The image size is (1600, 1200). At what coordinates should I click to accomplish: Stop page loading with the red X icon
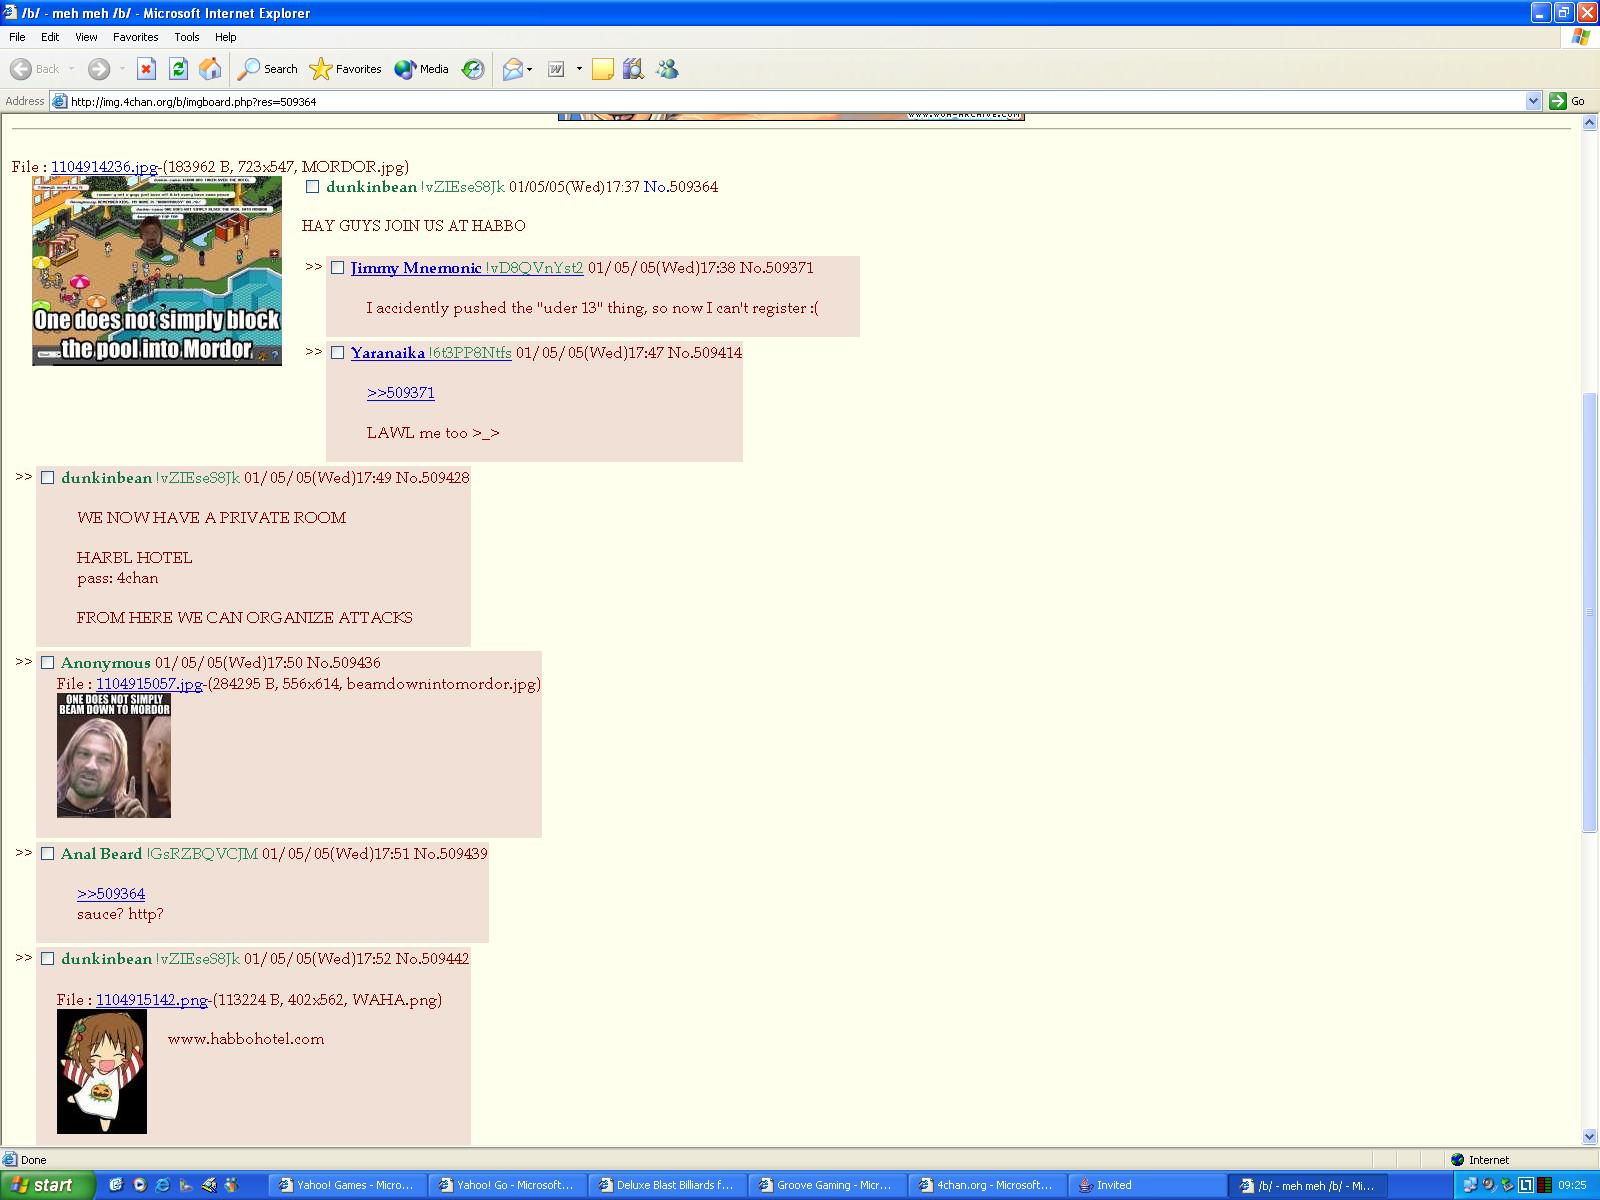pyautogui.click(x=146, y=69)
